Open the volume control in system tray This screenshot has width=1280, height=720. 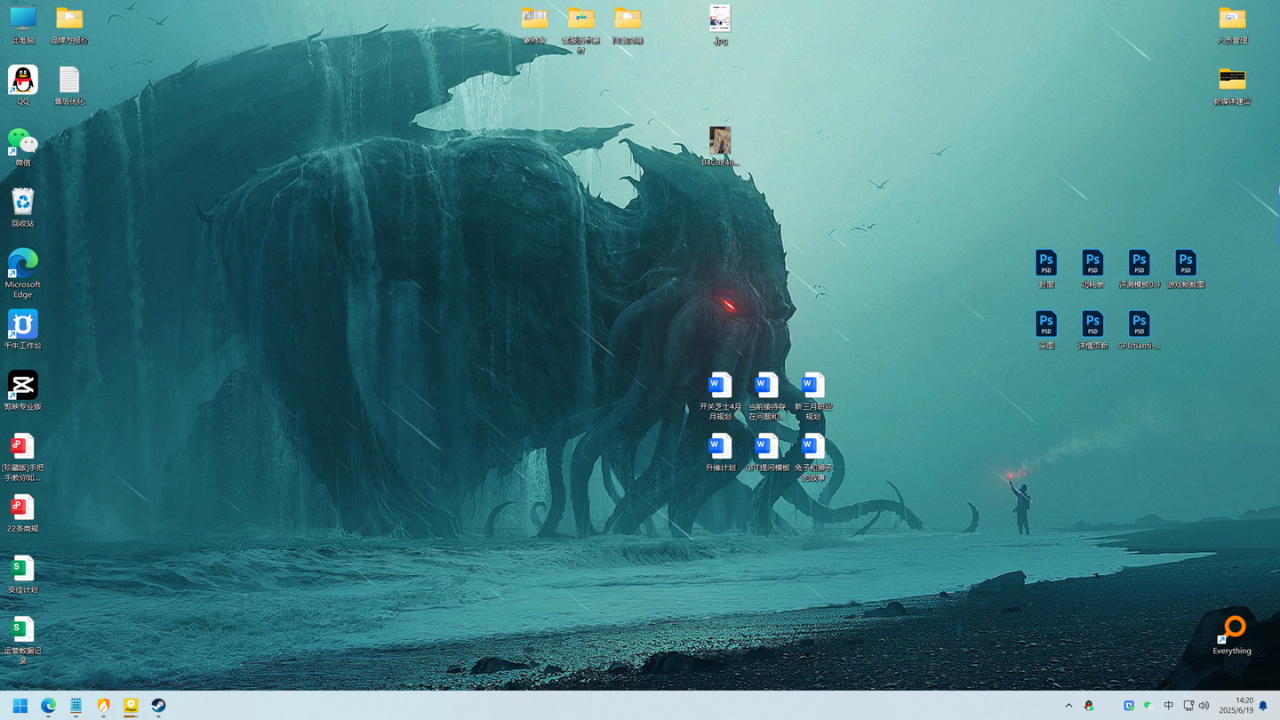coord(1204,705)
